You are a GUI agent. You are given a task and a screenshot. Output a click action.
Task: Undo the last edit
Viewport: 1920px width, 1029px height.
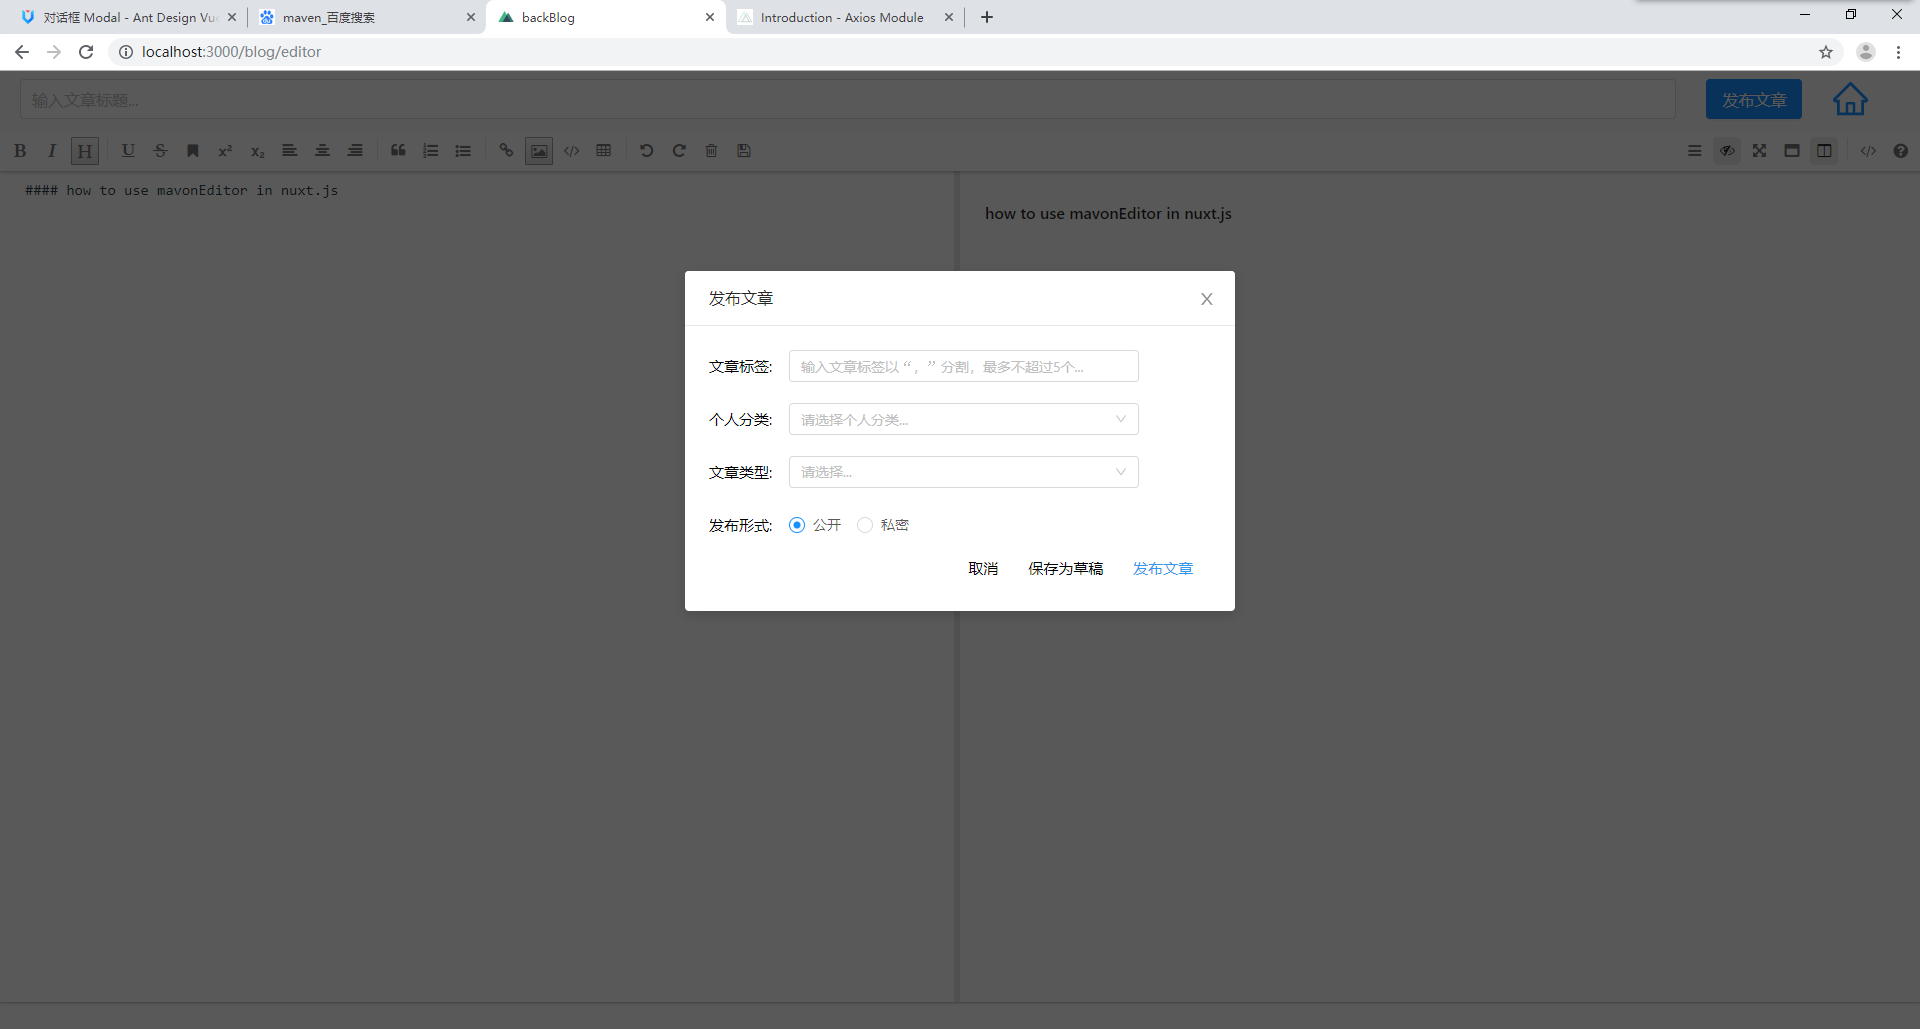[x=647, y=151]
